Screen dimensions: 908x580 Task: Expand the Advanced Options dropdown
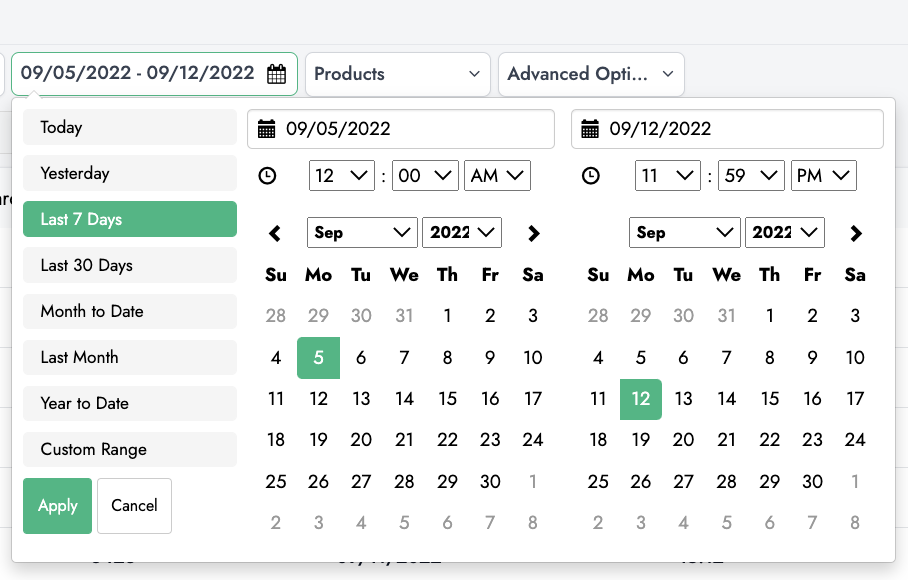[x=590, y=74]
